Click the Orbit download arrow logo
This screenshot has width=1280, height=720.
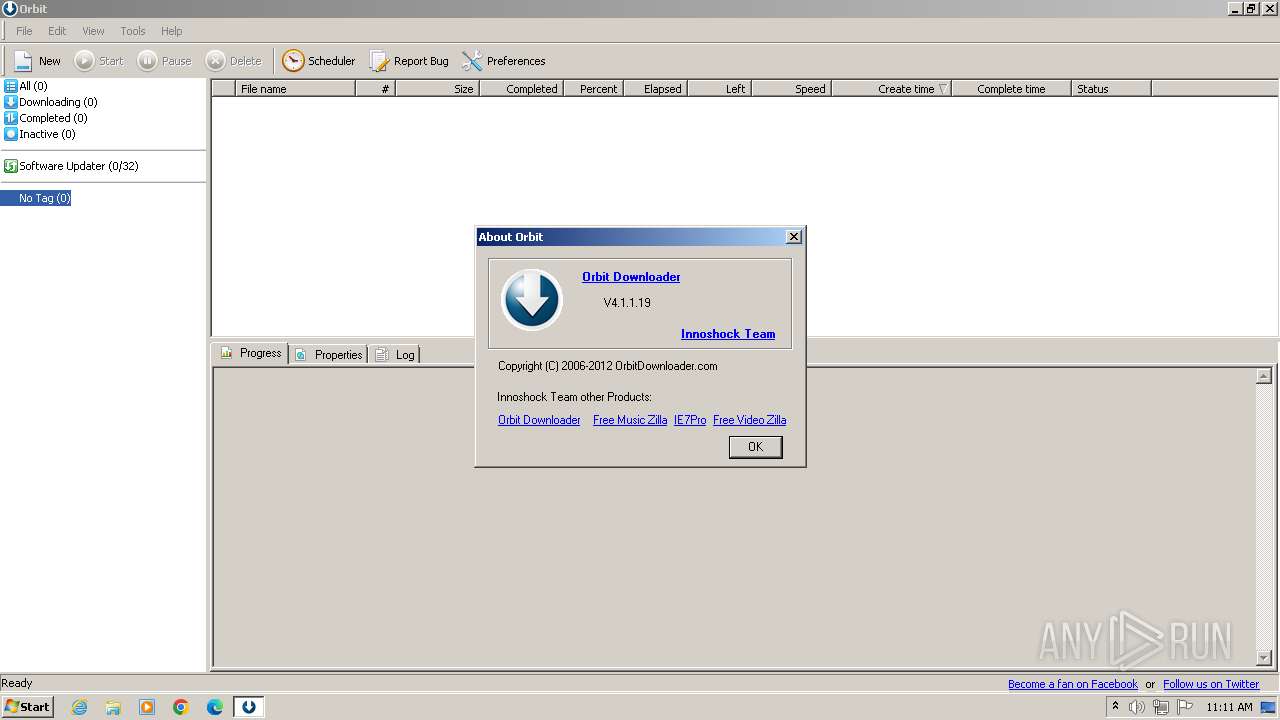point(532,299)
